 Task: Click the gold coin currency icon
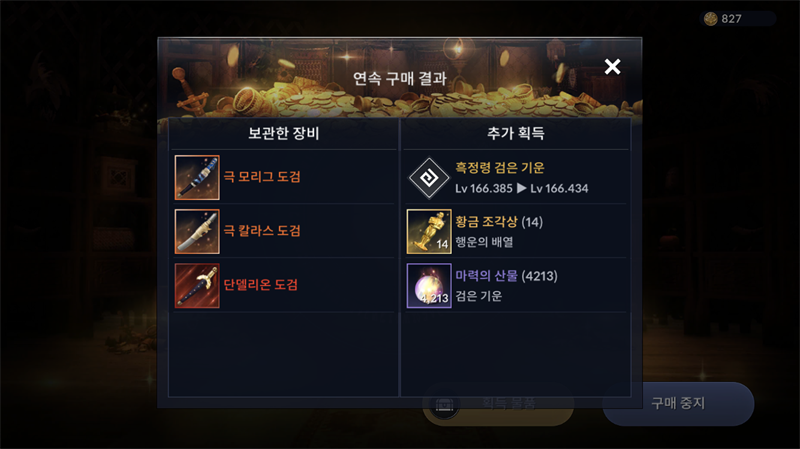[x=710, y=19]
